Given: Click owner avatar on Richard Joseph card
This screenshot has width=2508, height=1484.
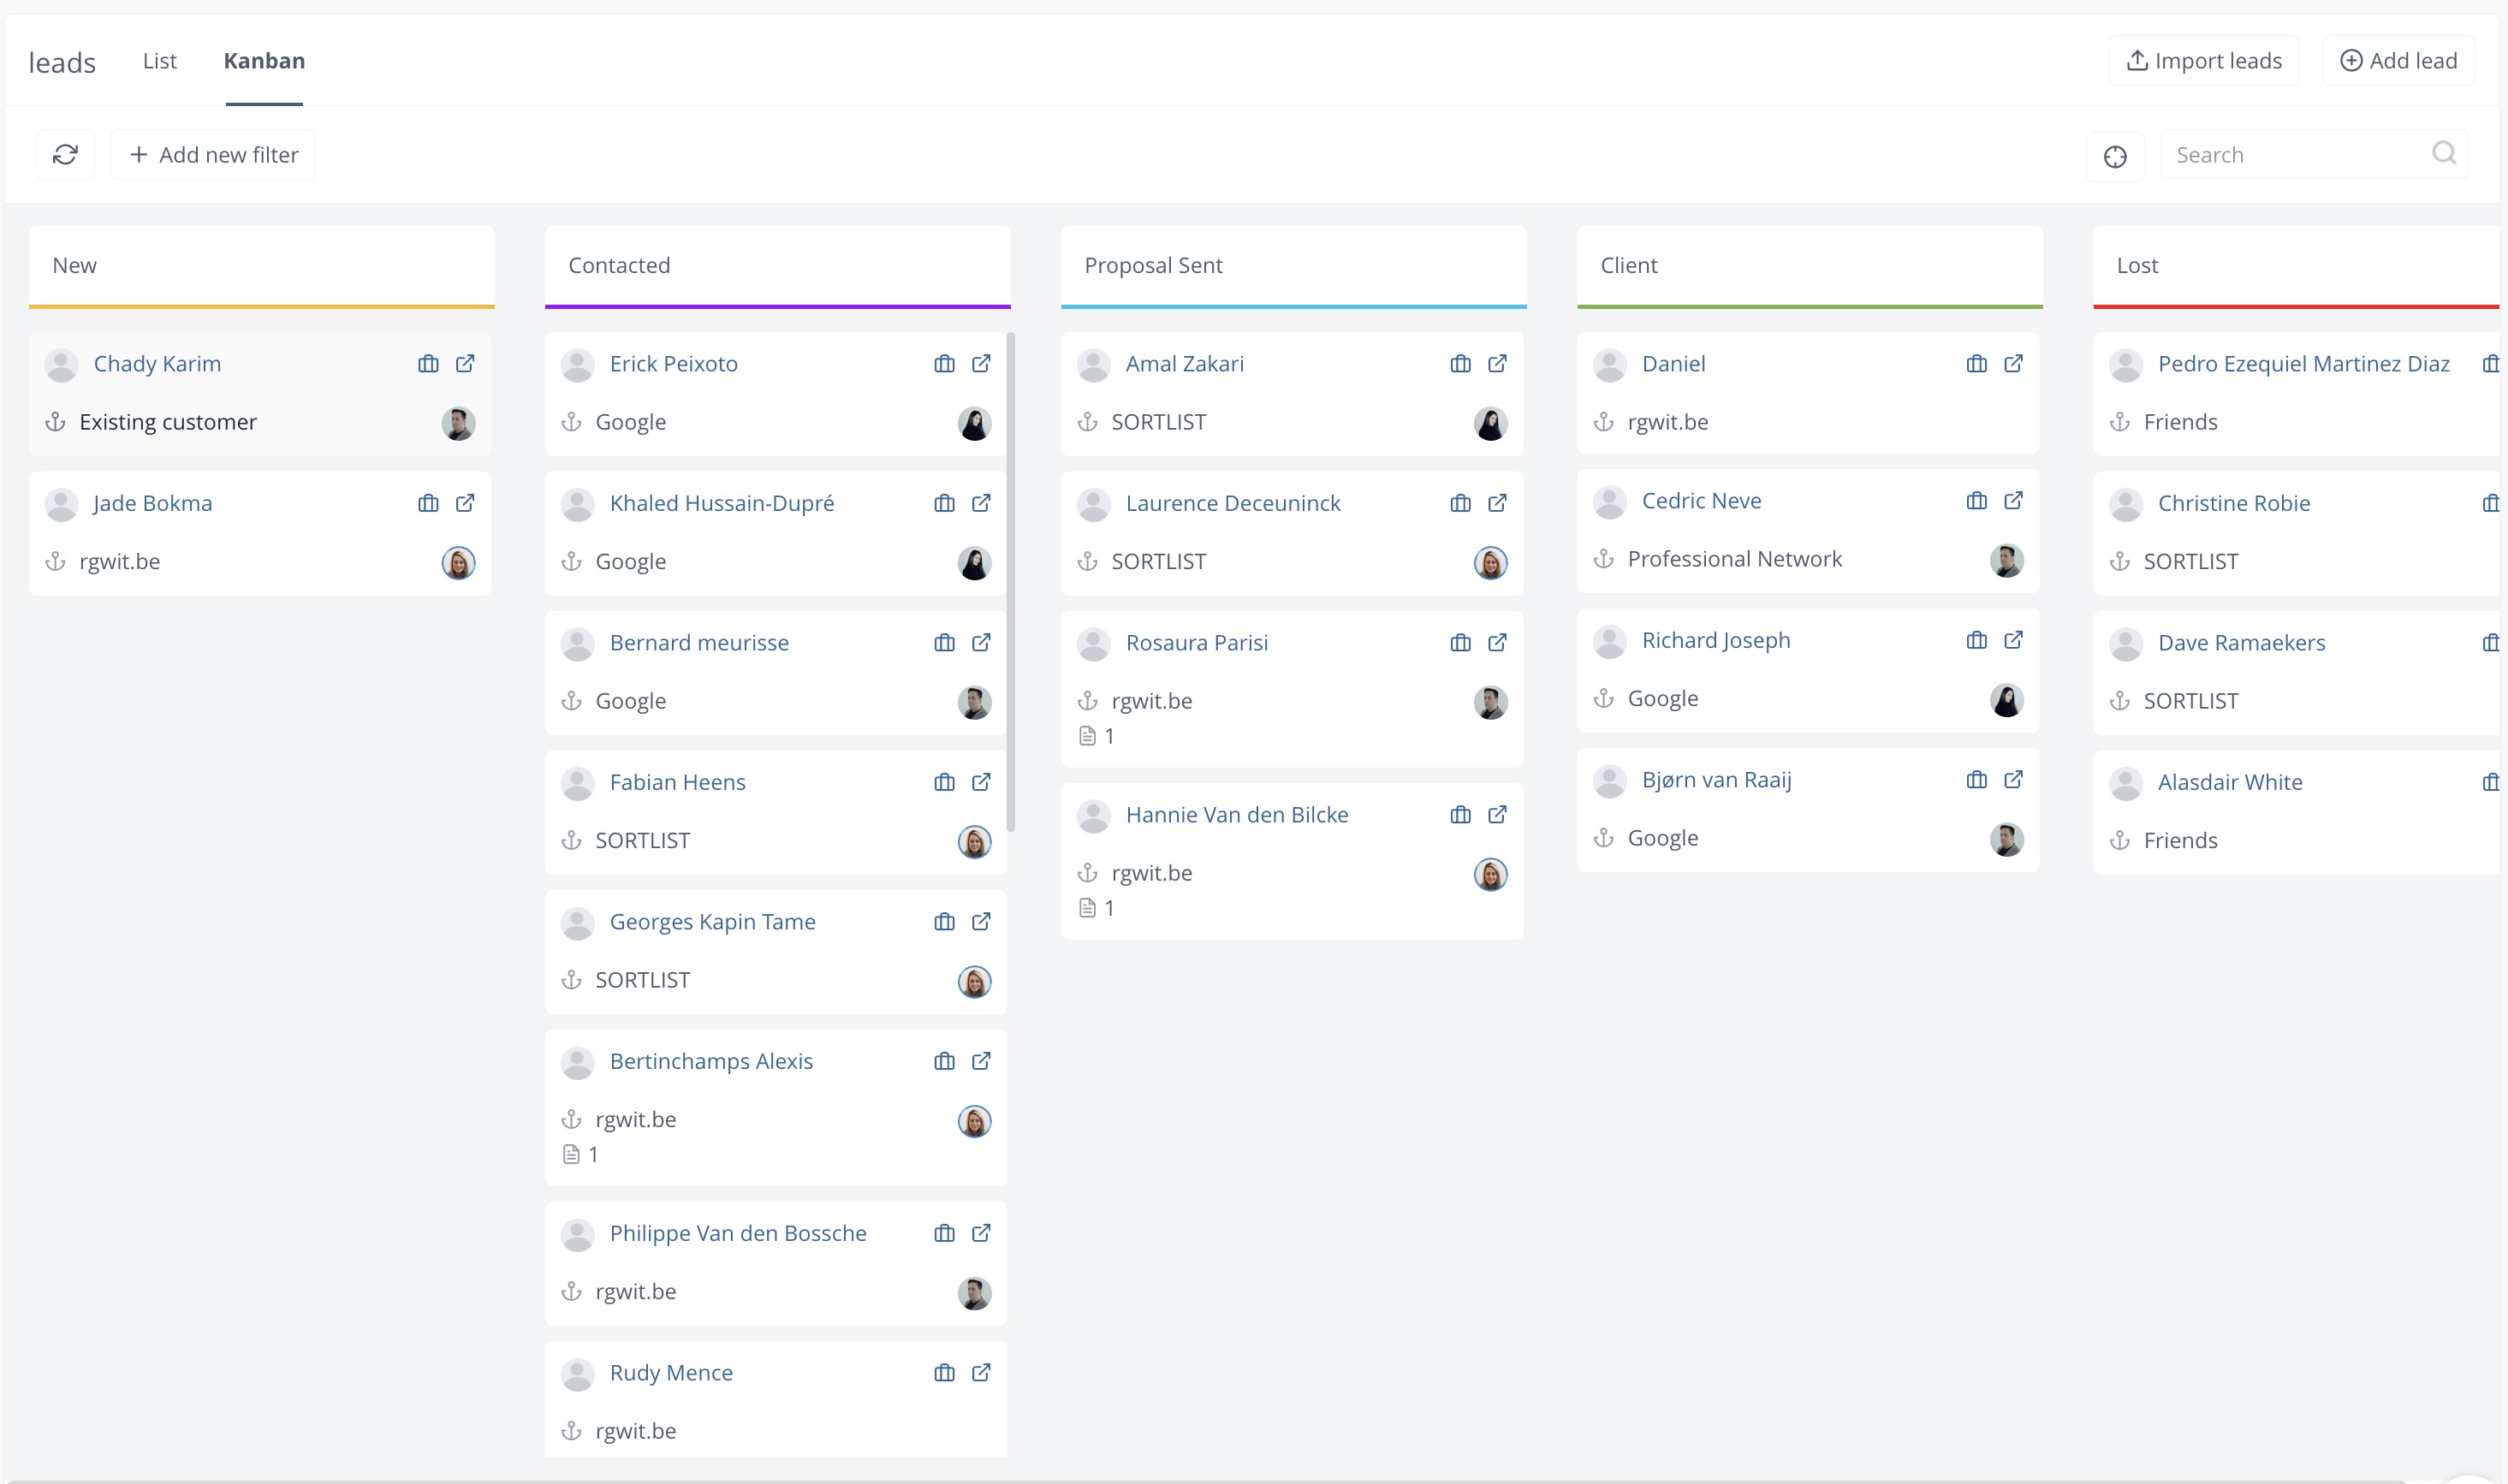Looking at the screenshot, I should click(2007, 700).
